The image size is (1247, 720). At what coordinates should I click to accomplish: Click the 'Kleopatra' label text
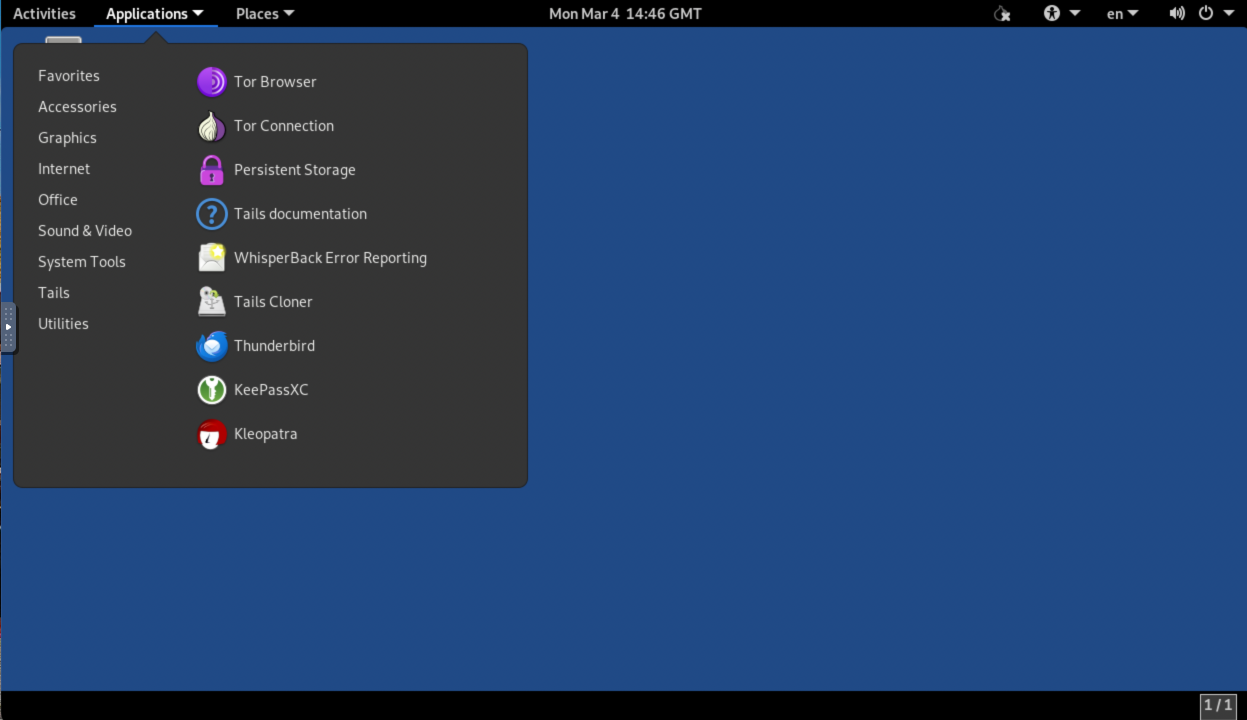coord(265,434)
